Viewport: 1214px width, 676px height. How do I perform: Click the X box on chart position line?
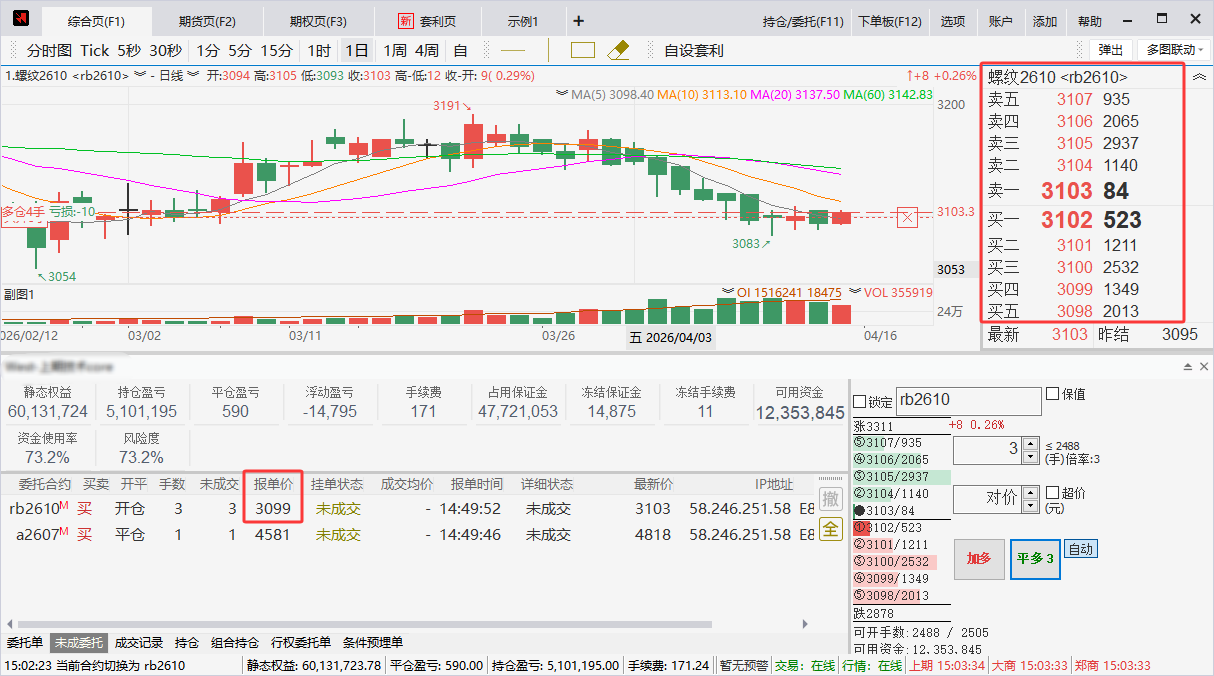[907, 217]
